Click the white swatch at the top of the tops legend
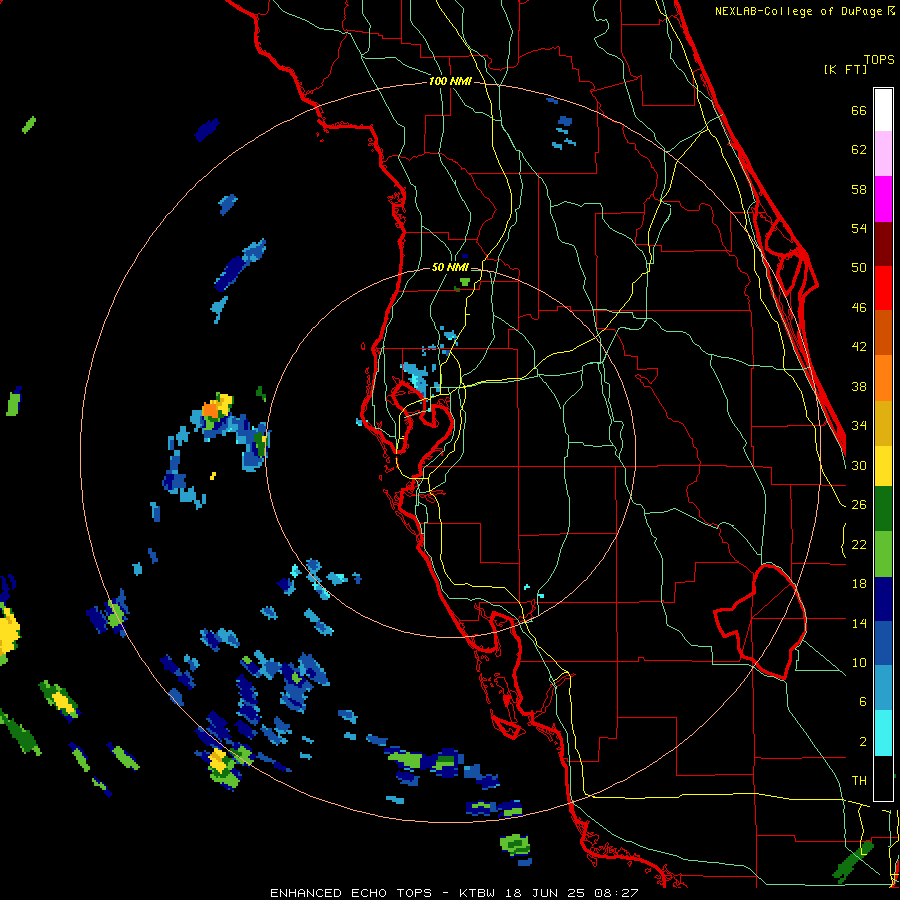900x900 pixels. pyautogui.click(x=883, y=110)
